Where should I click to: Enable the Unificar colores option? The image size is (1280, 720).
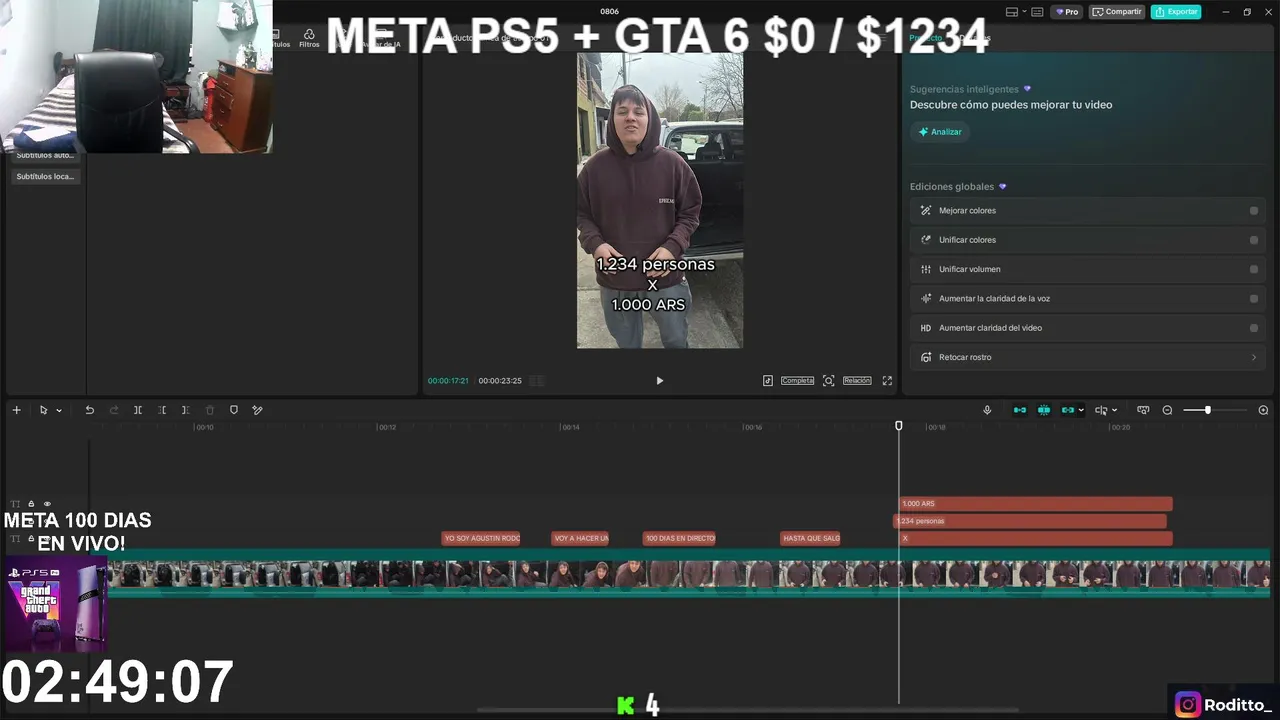1254,240
